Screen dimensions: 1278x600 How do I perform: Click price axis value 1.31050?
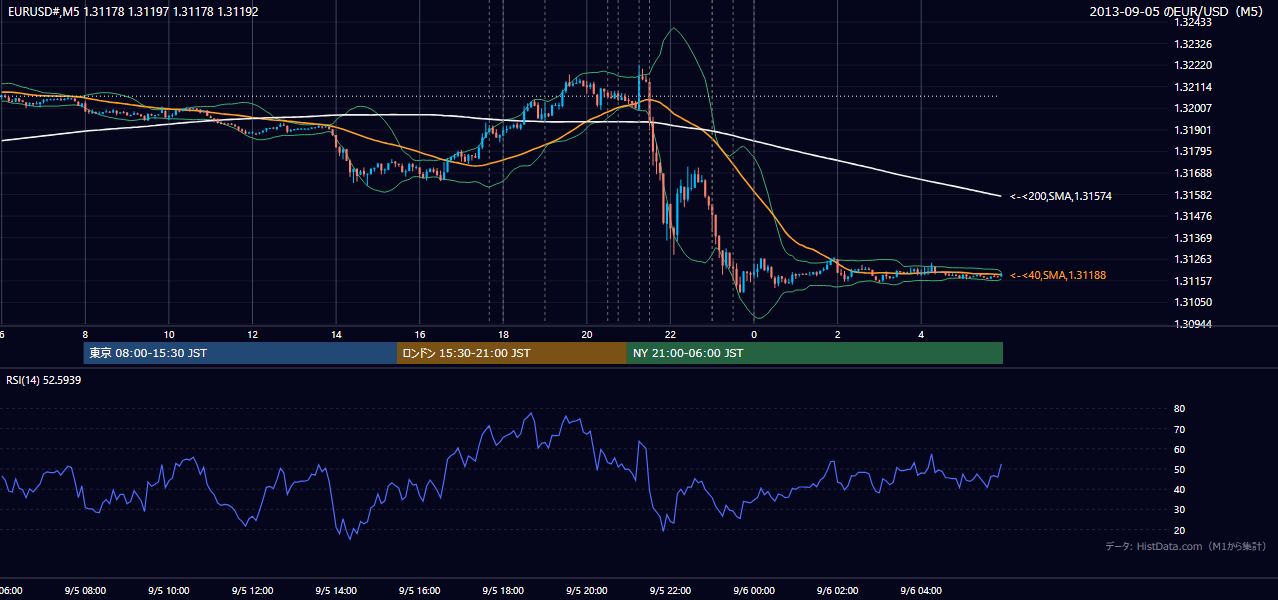[1193, 302]
